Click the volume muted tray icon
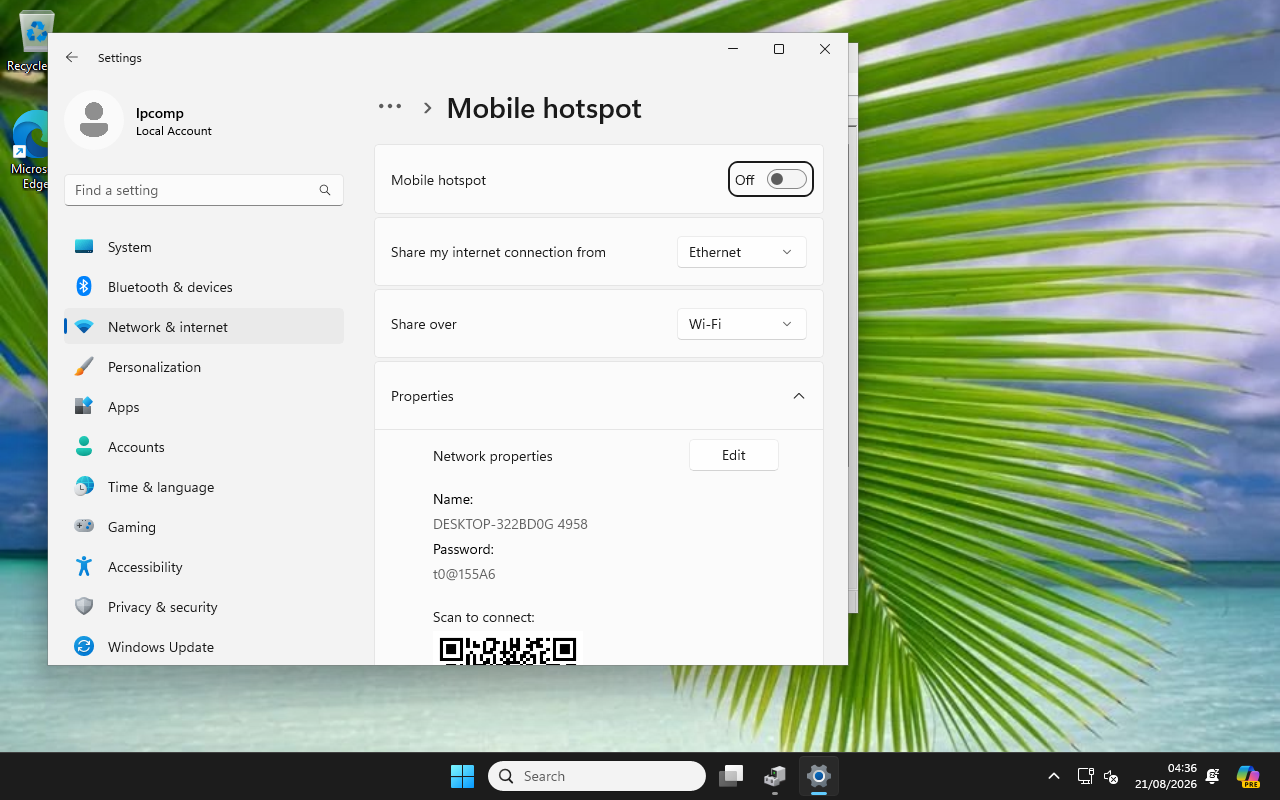Viewport: 1280px width, 800px height. tap(1111, 776)
